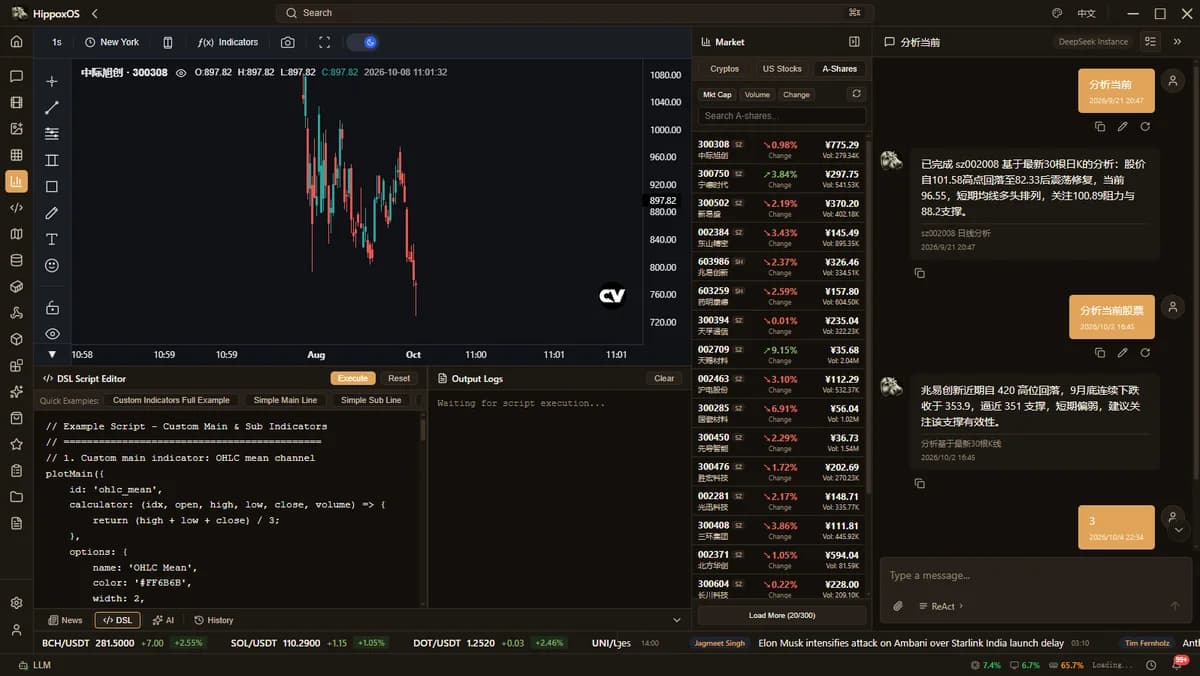
Task: Open the emoji sticker tool
Action: 52,265
